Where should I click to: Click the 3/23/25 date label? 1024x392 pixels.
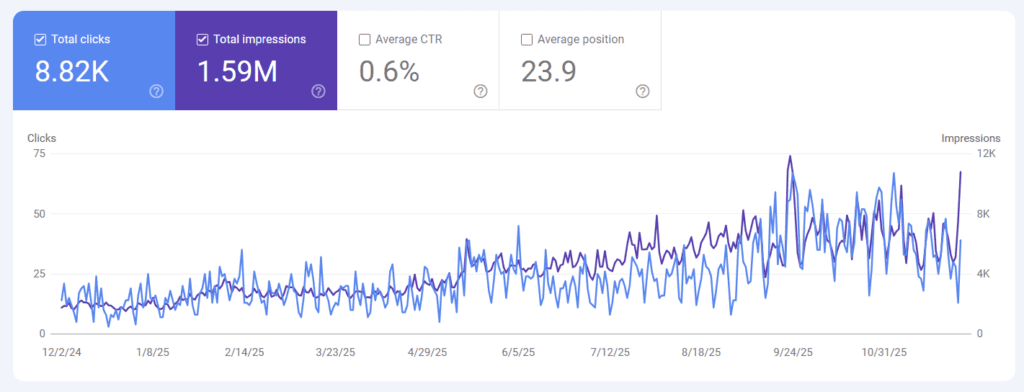tap(336, 352)
